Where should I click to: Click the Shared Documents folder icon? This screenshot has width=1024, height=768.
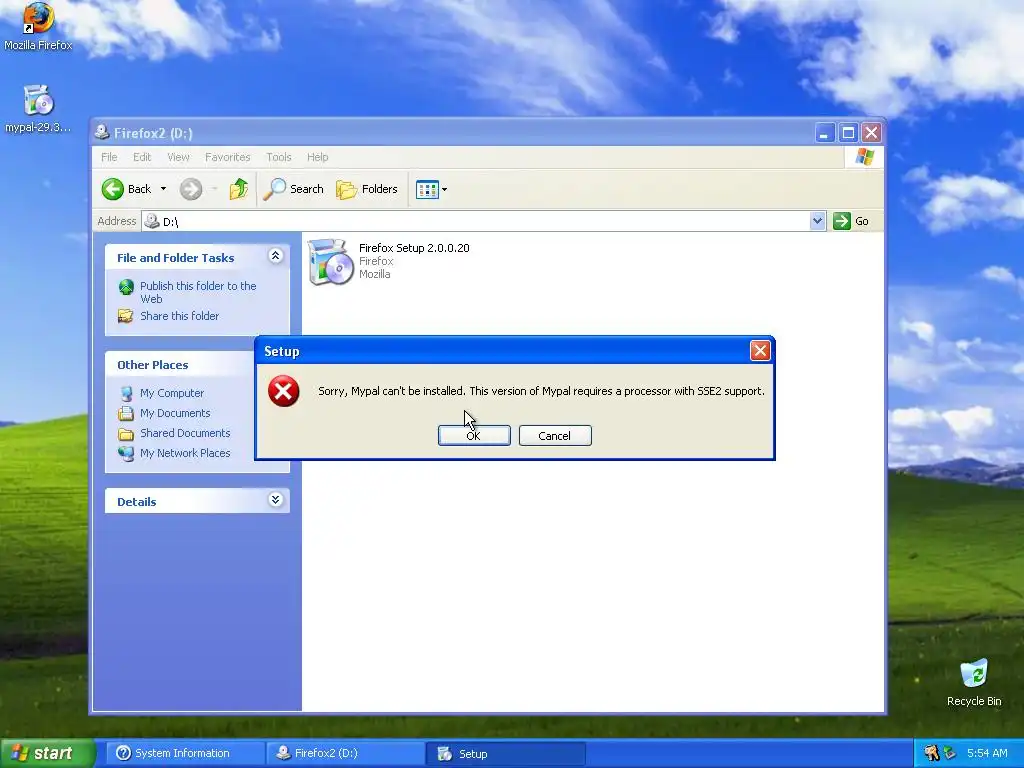(126, 434)
